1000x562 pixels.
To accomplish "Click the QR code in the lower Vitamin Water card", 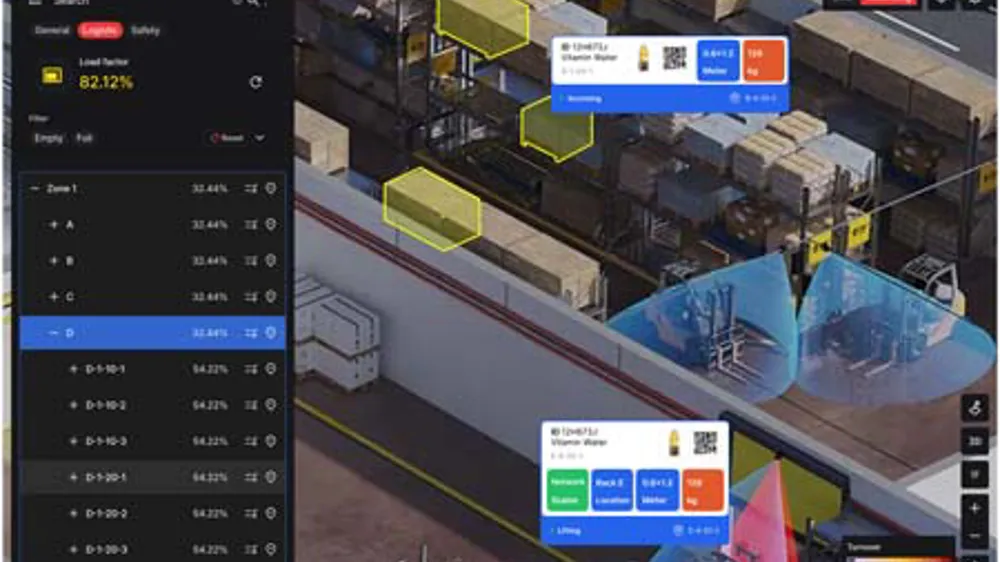I will click(x=706, y=443).
